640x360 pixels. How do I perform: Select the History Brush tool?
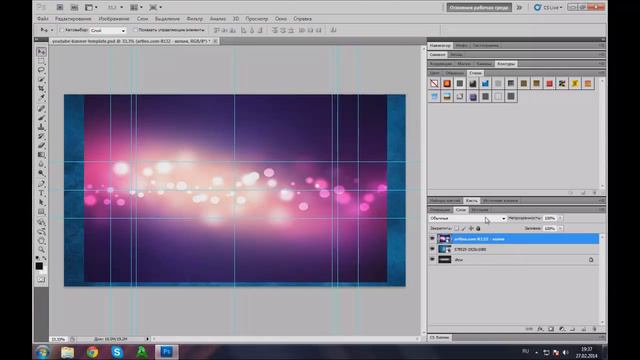pos(41,136)
